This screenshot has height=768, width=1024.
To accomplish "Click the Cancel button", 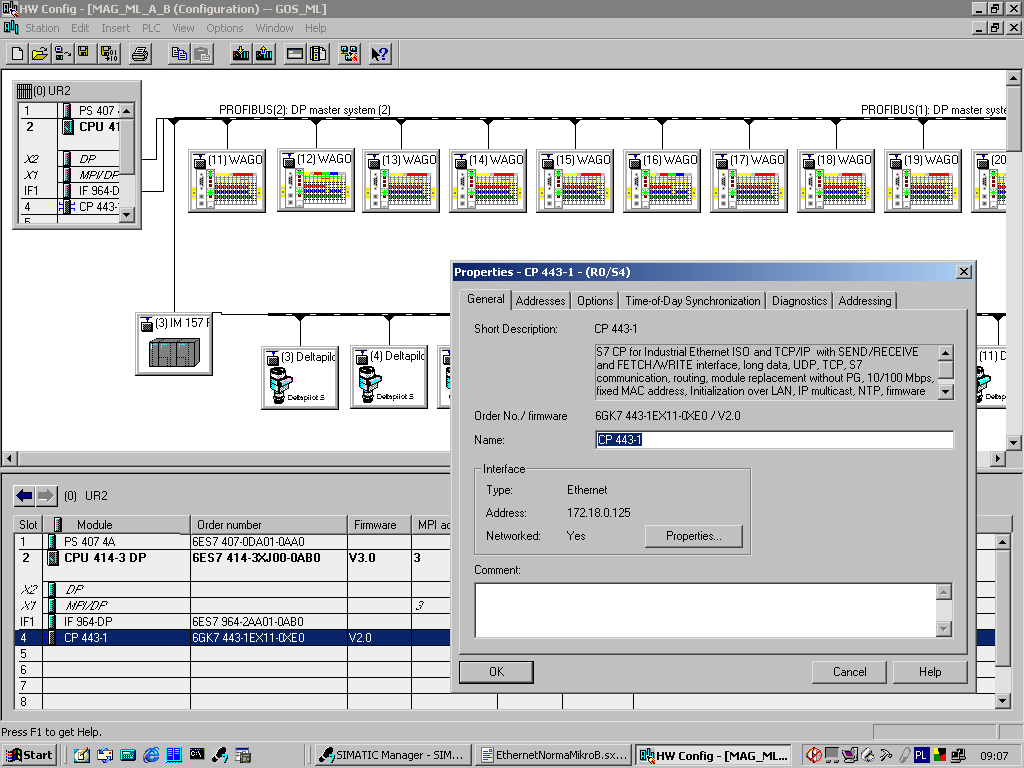I will (849, 672).
